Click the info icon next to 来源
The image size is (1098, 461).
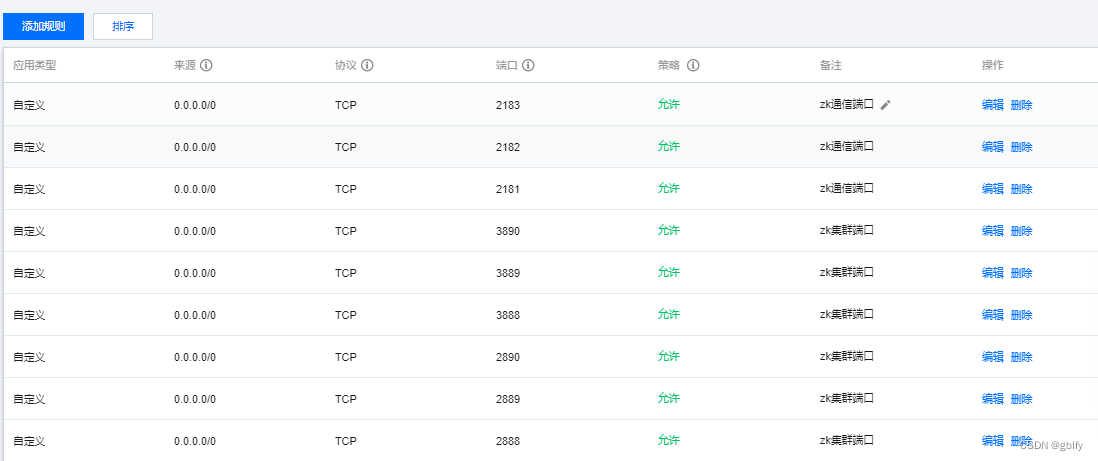[206, 66]
